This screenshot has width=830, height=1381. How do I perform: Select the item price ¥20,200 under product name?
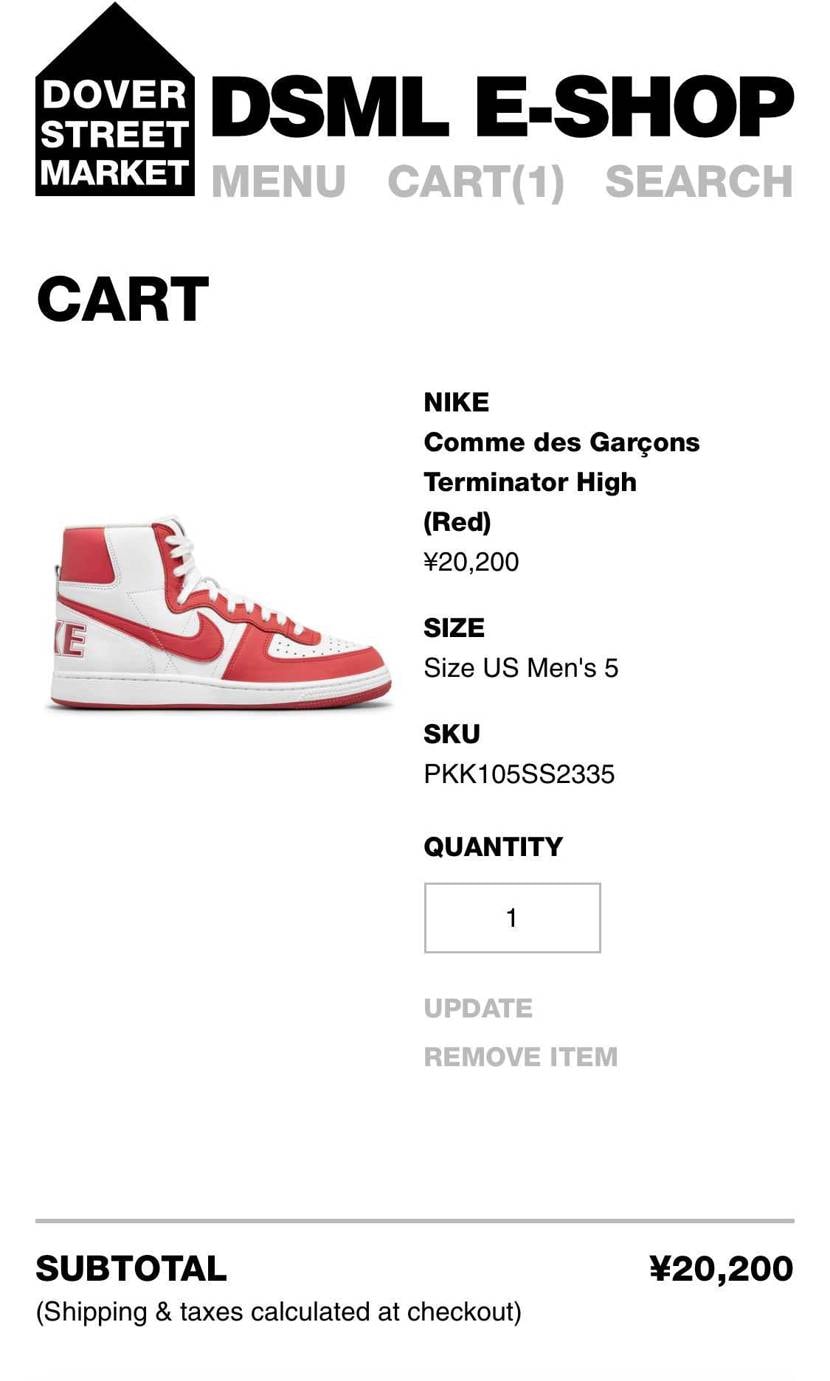pos(471,562)
